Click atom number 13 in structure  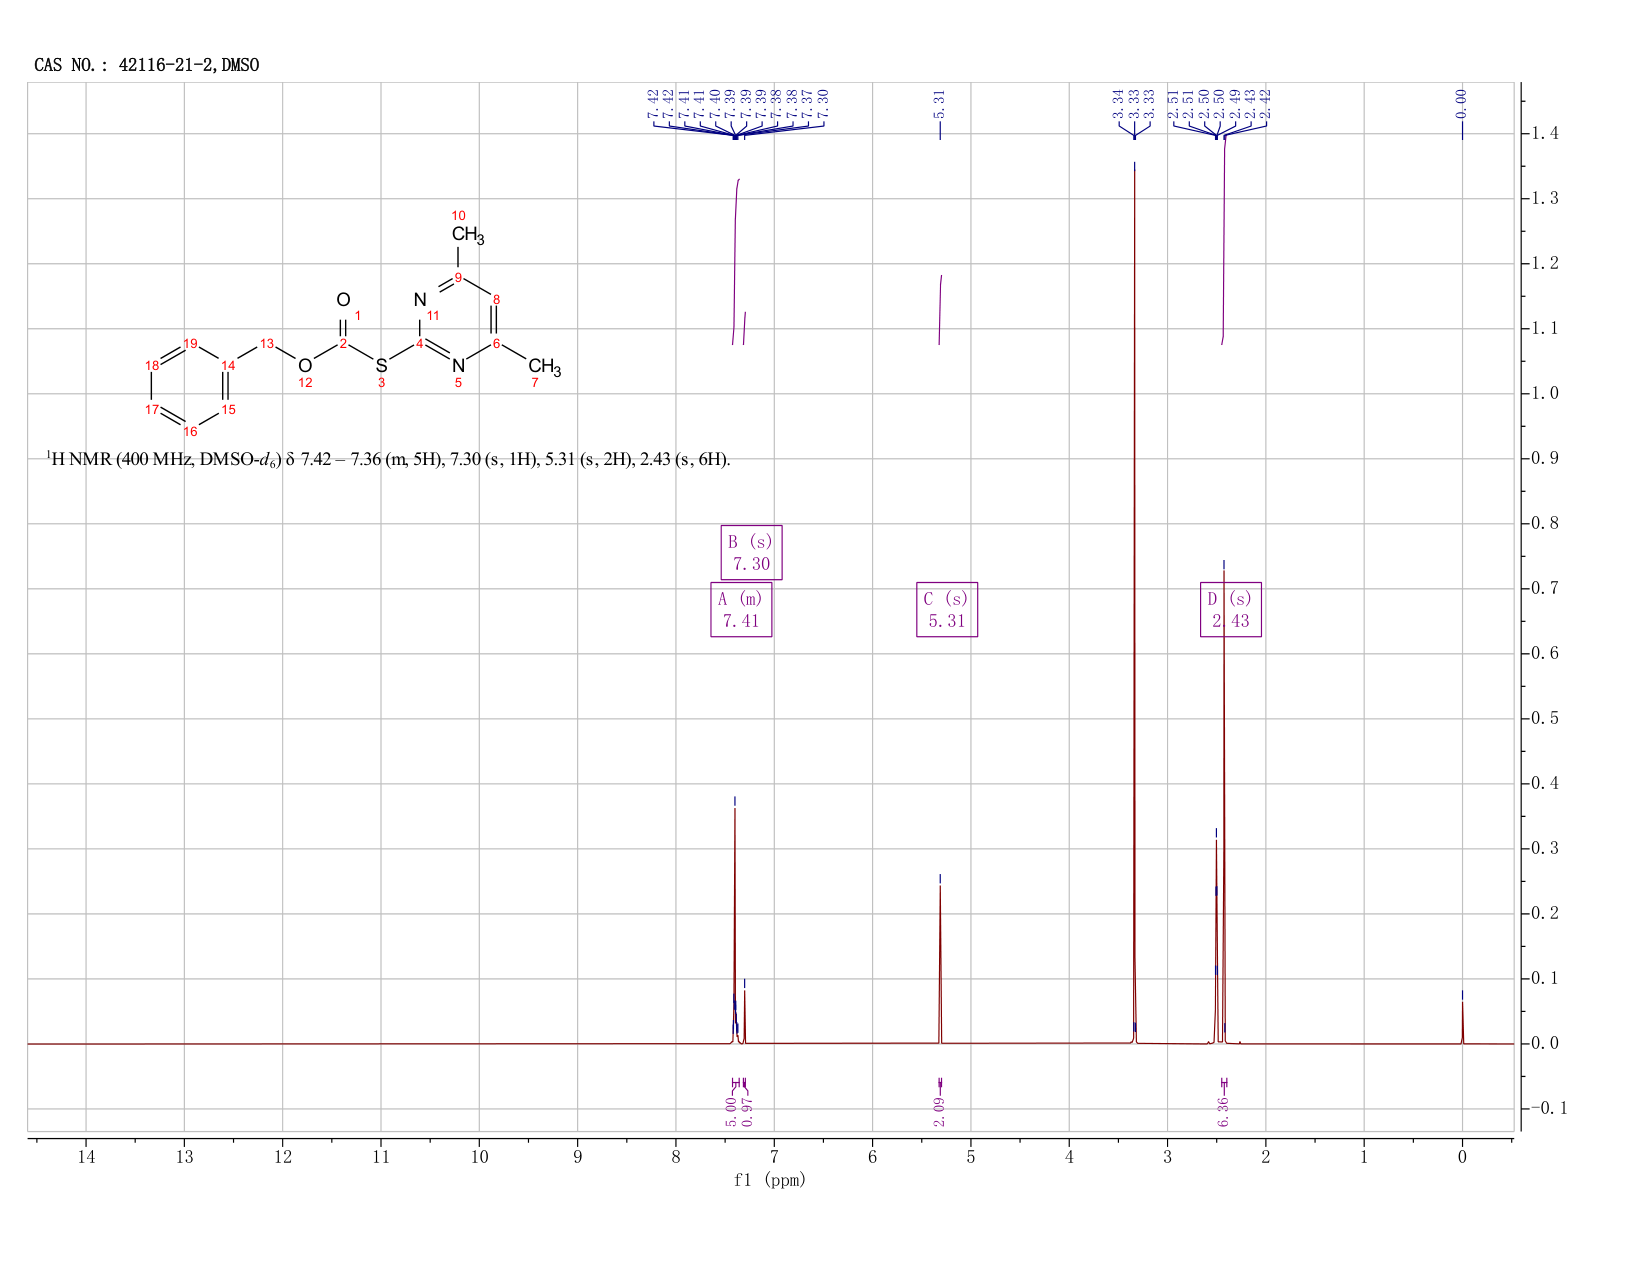pos(267,344)
